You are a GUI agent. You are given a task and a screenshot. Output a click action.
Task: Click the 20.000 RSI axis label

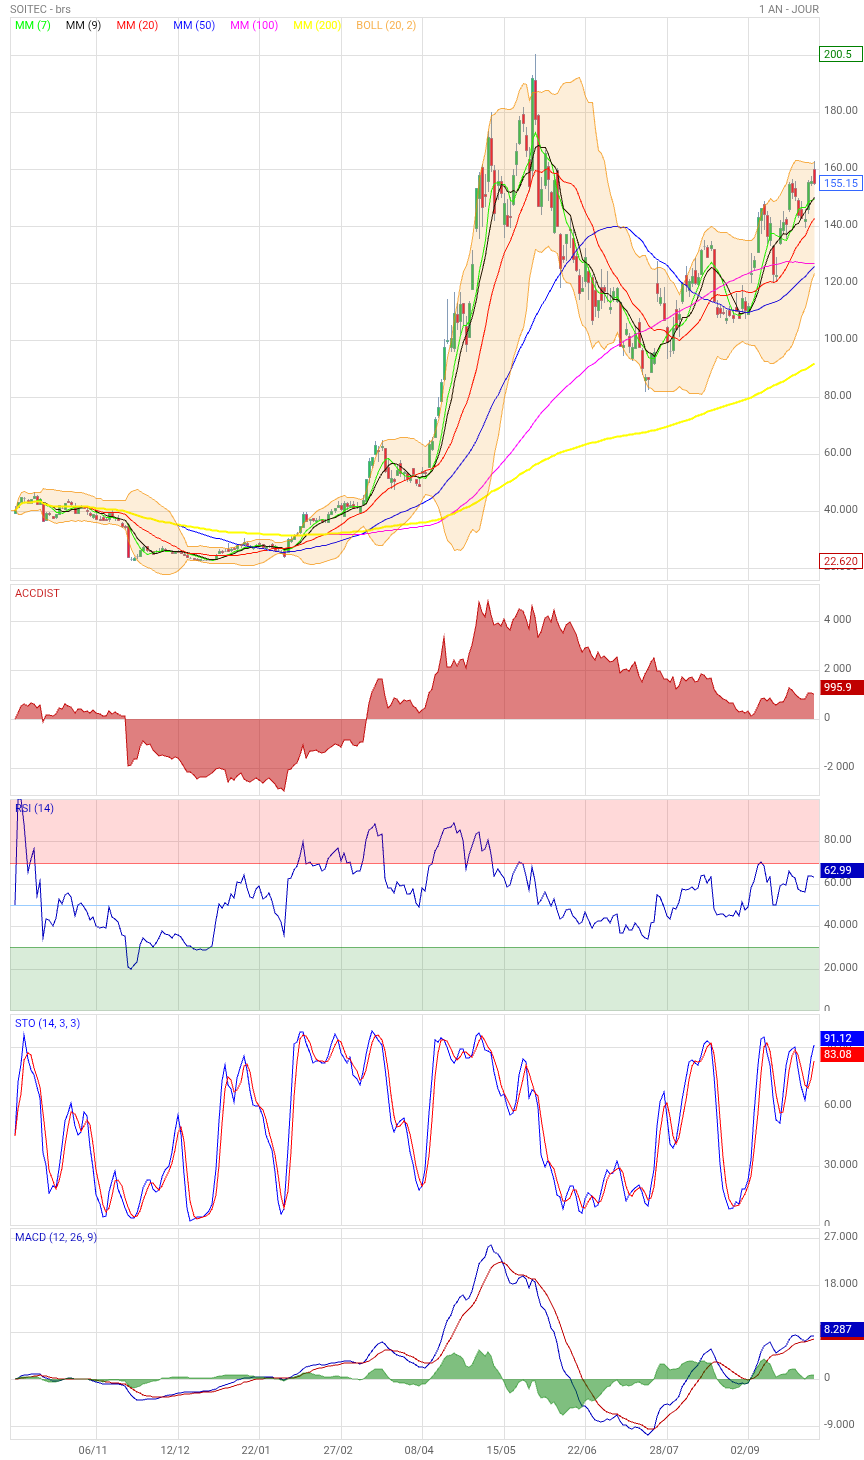coord(841,967)
